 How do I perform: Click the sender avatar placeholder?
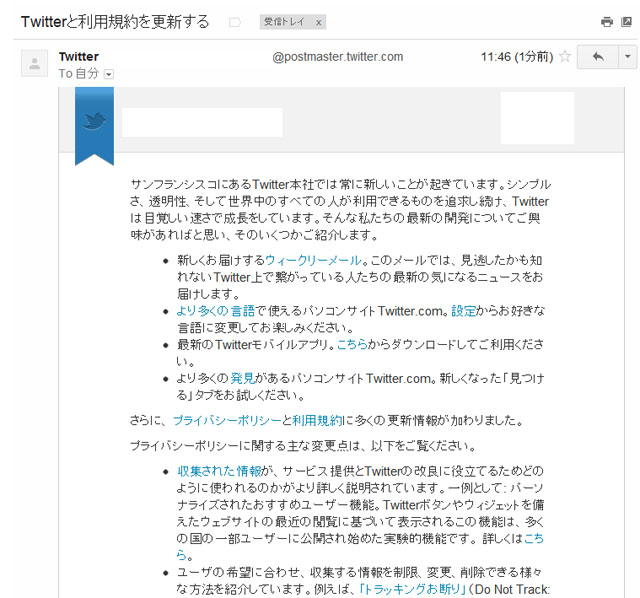(35, 64)
